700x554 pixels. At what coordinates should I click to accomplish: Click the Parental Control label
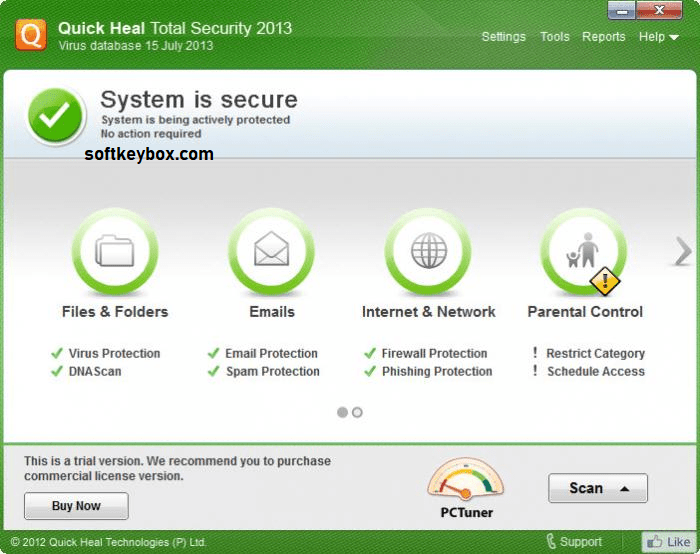[585, 312]
